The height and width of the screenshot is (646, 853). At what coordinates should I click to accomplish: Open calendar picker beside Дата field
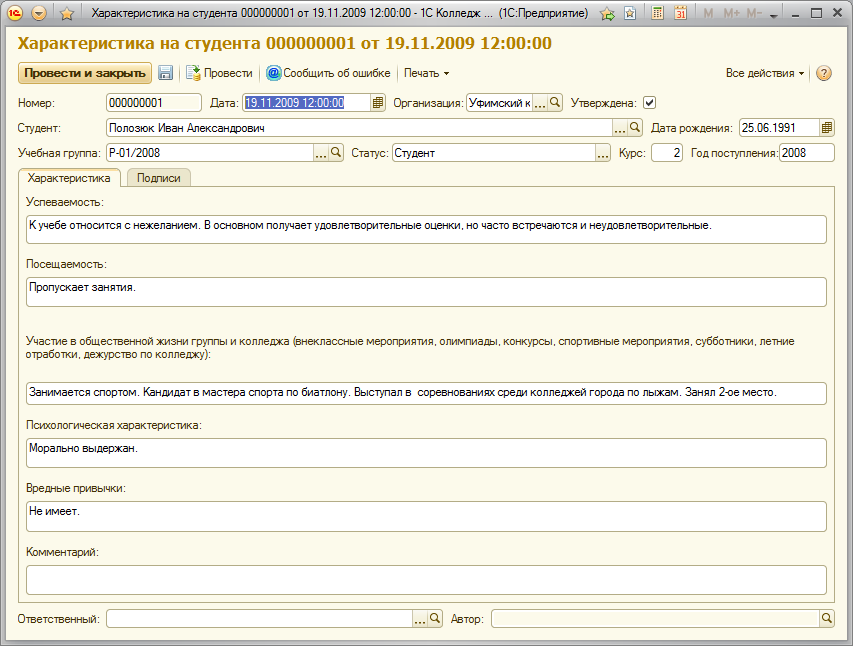click(x=378, y=103)
